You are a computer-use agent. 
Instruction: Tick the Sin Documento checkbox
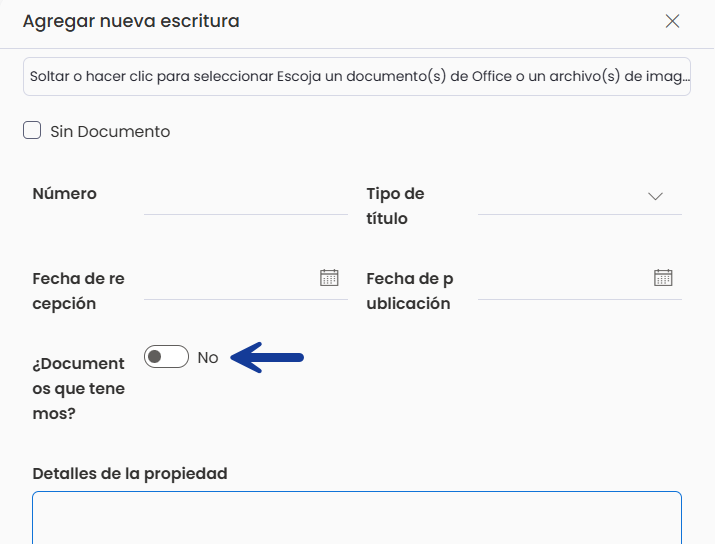click(32, 130)
